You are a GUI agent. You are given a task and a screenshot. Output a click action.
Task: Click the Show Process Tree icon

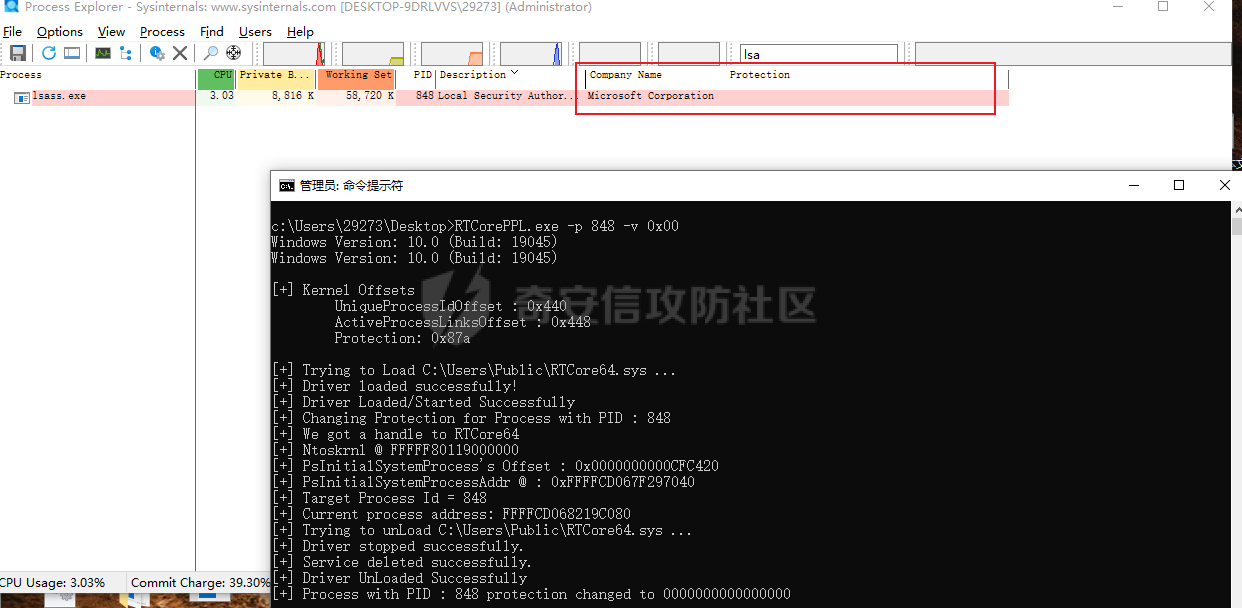(125, 53)
